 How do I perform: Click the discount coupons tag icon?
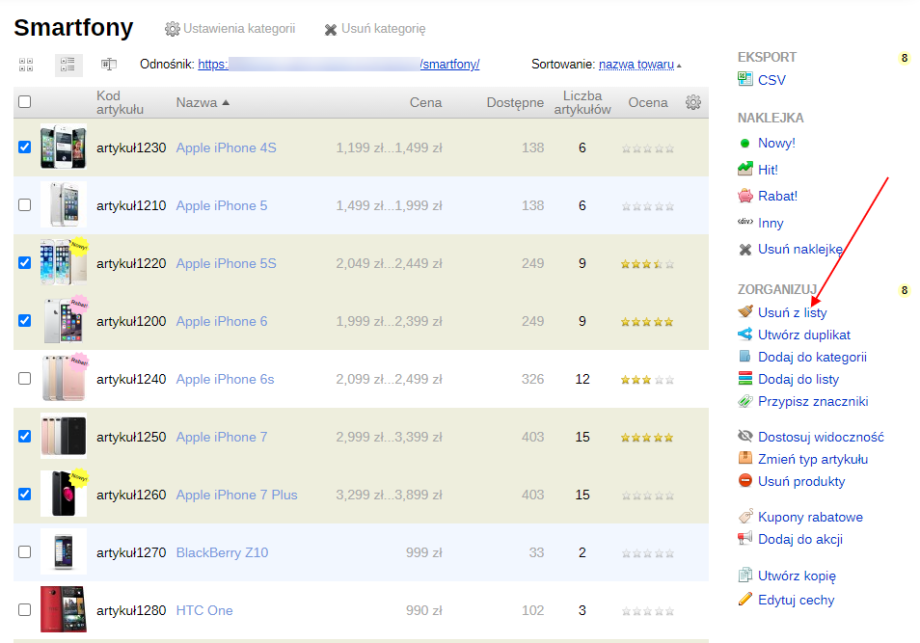pos(745,516)
